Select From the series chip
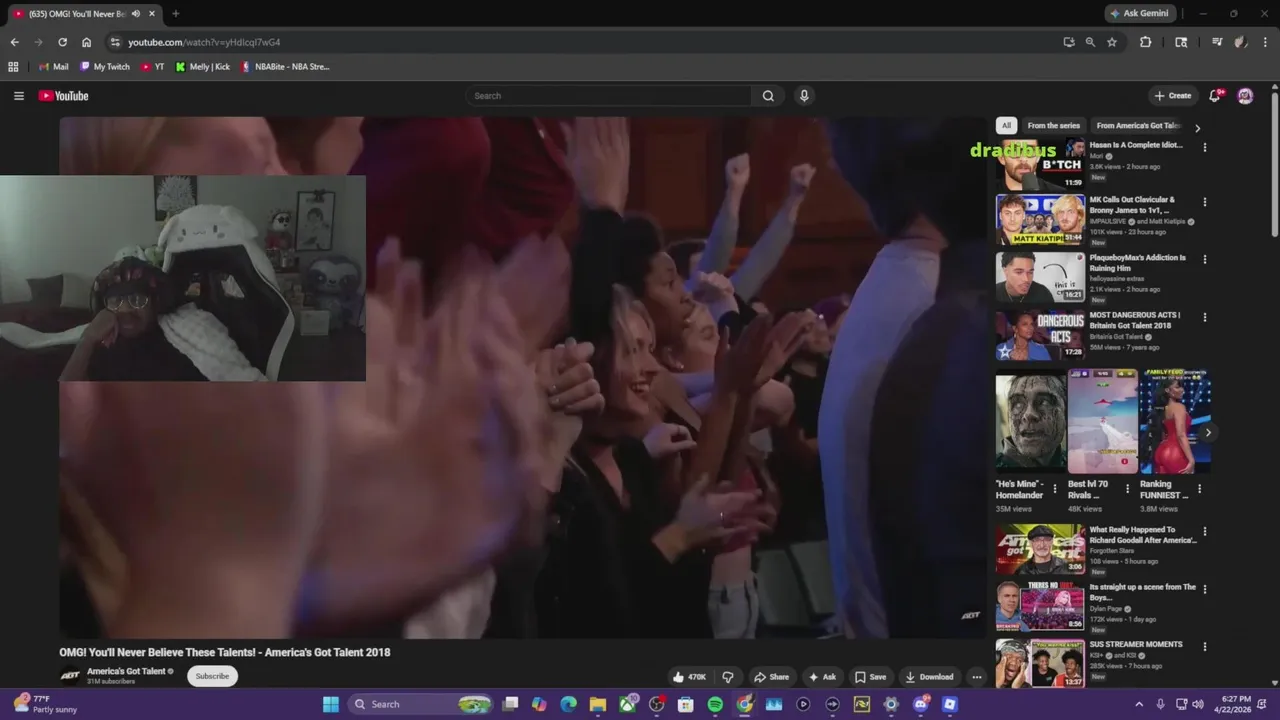 click(1053, 125)
